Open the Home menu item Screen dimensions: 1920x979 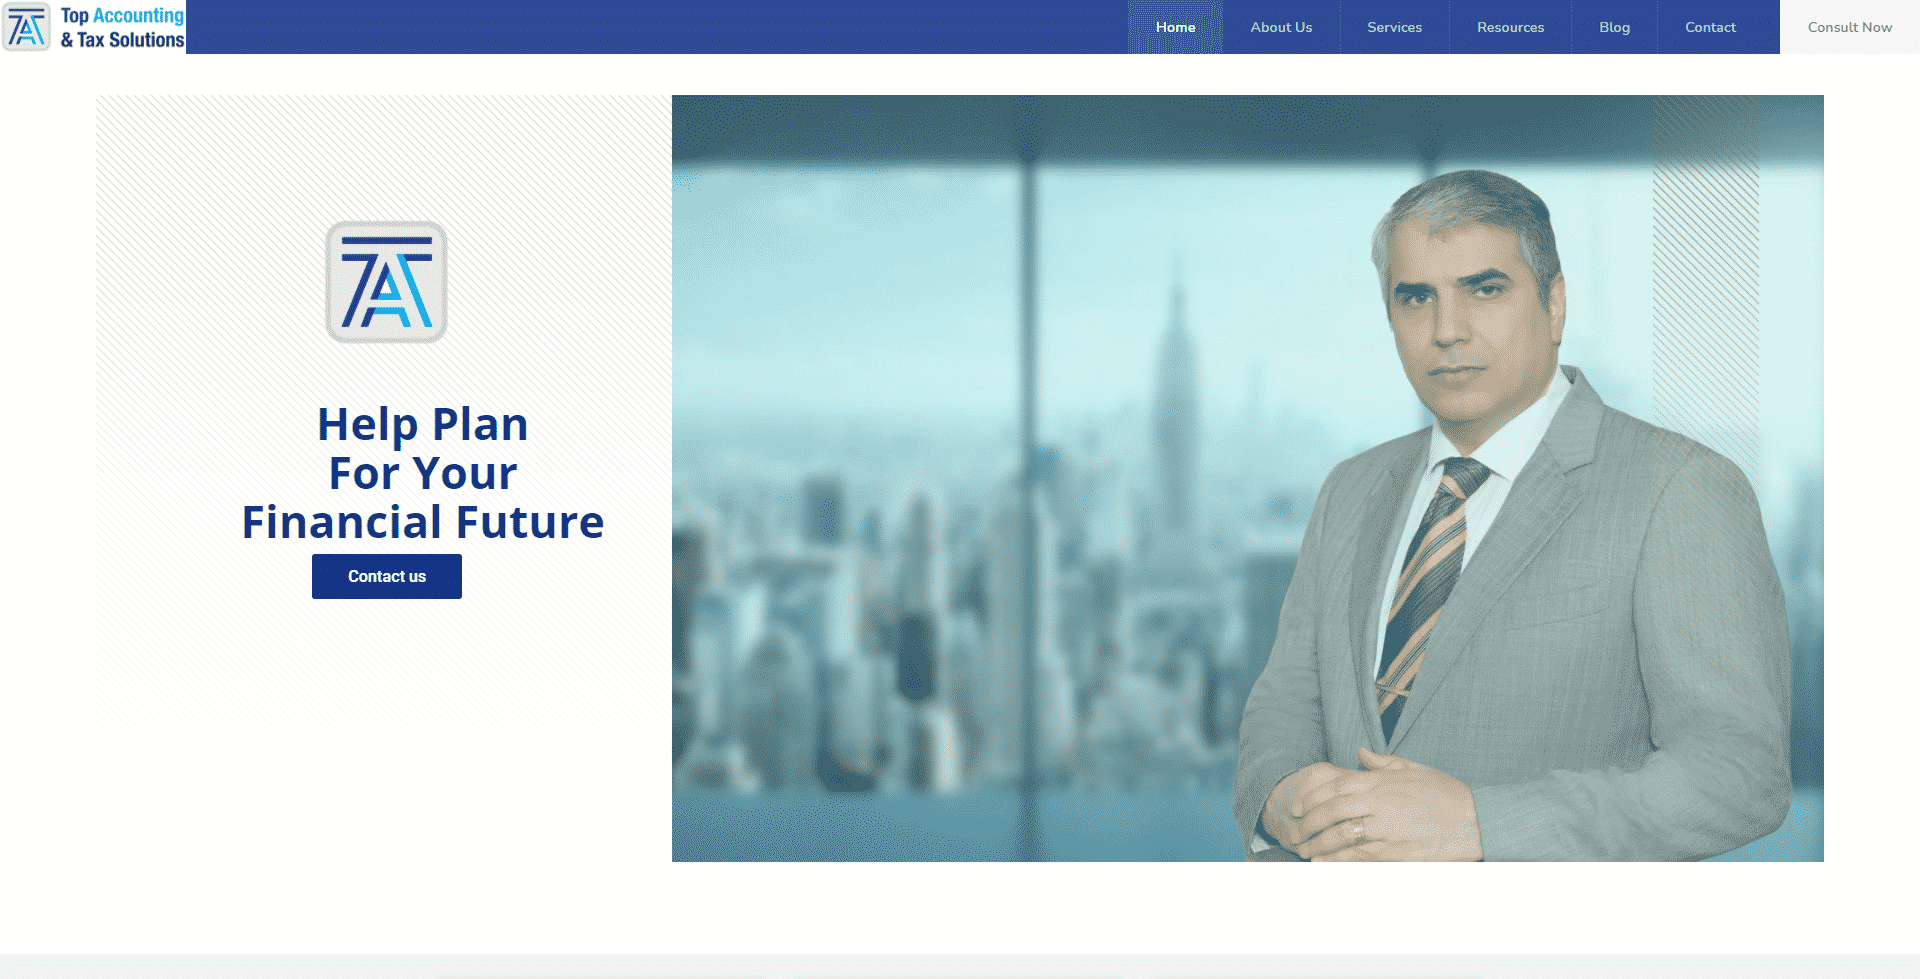(1175, 27)
